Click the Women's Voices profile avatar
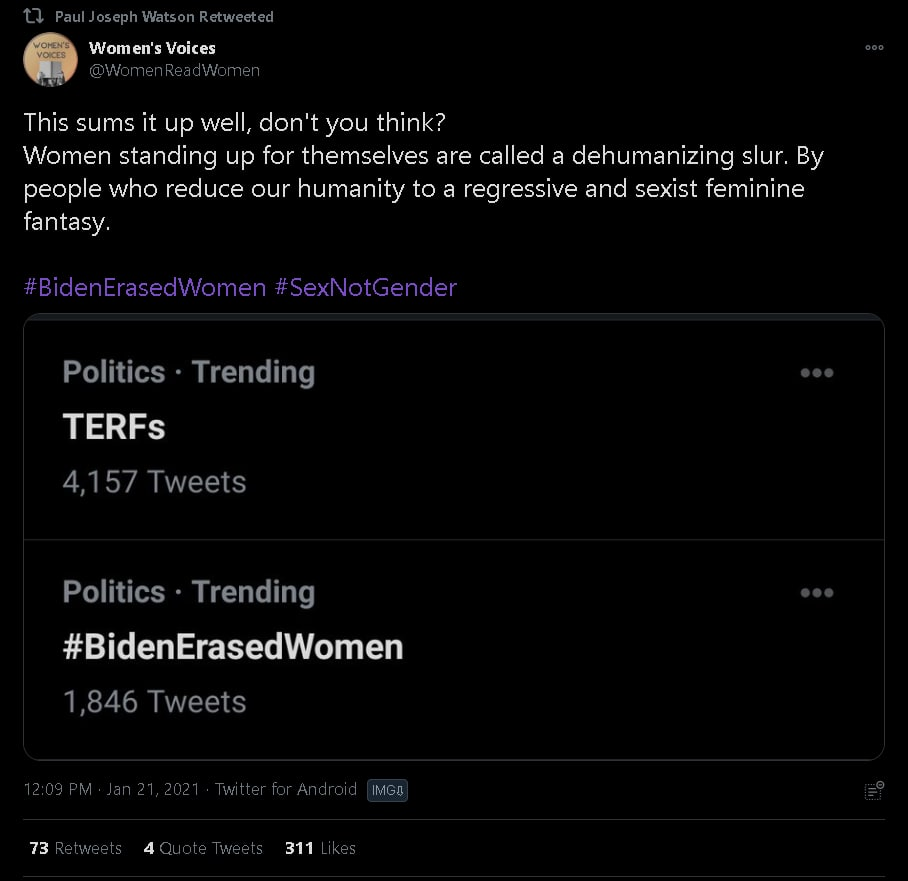Screen dimensions: 908x881 click(50, 59)
